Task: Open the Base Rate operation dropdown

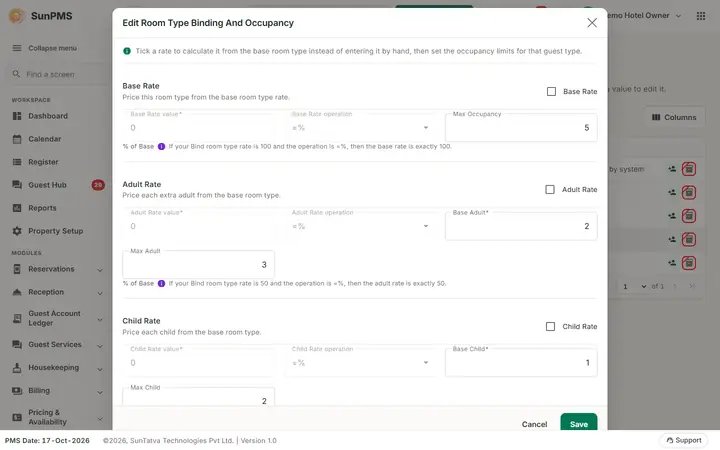Action: [360, 127]
